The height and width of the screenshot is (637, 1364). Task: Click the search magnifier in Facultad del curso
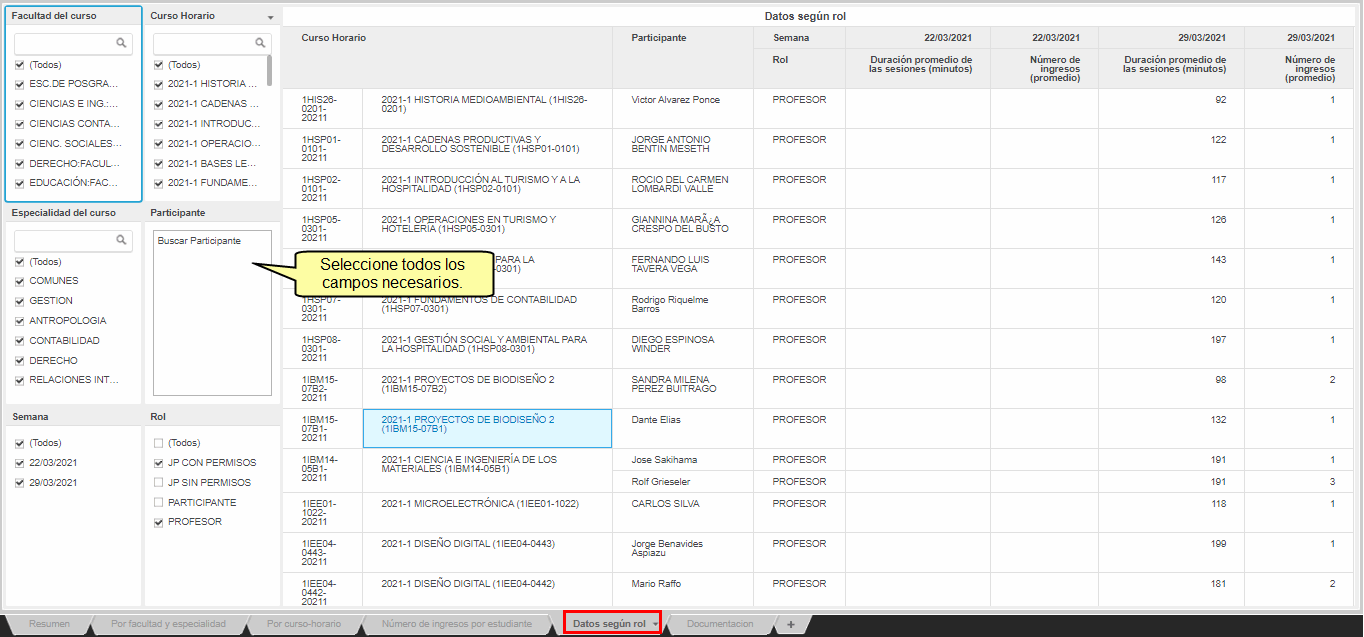coord(121,43)
